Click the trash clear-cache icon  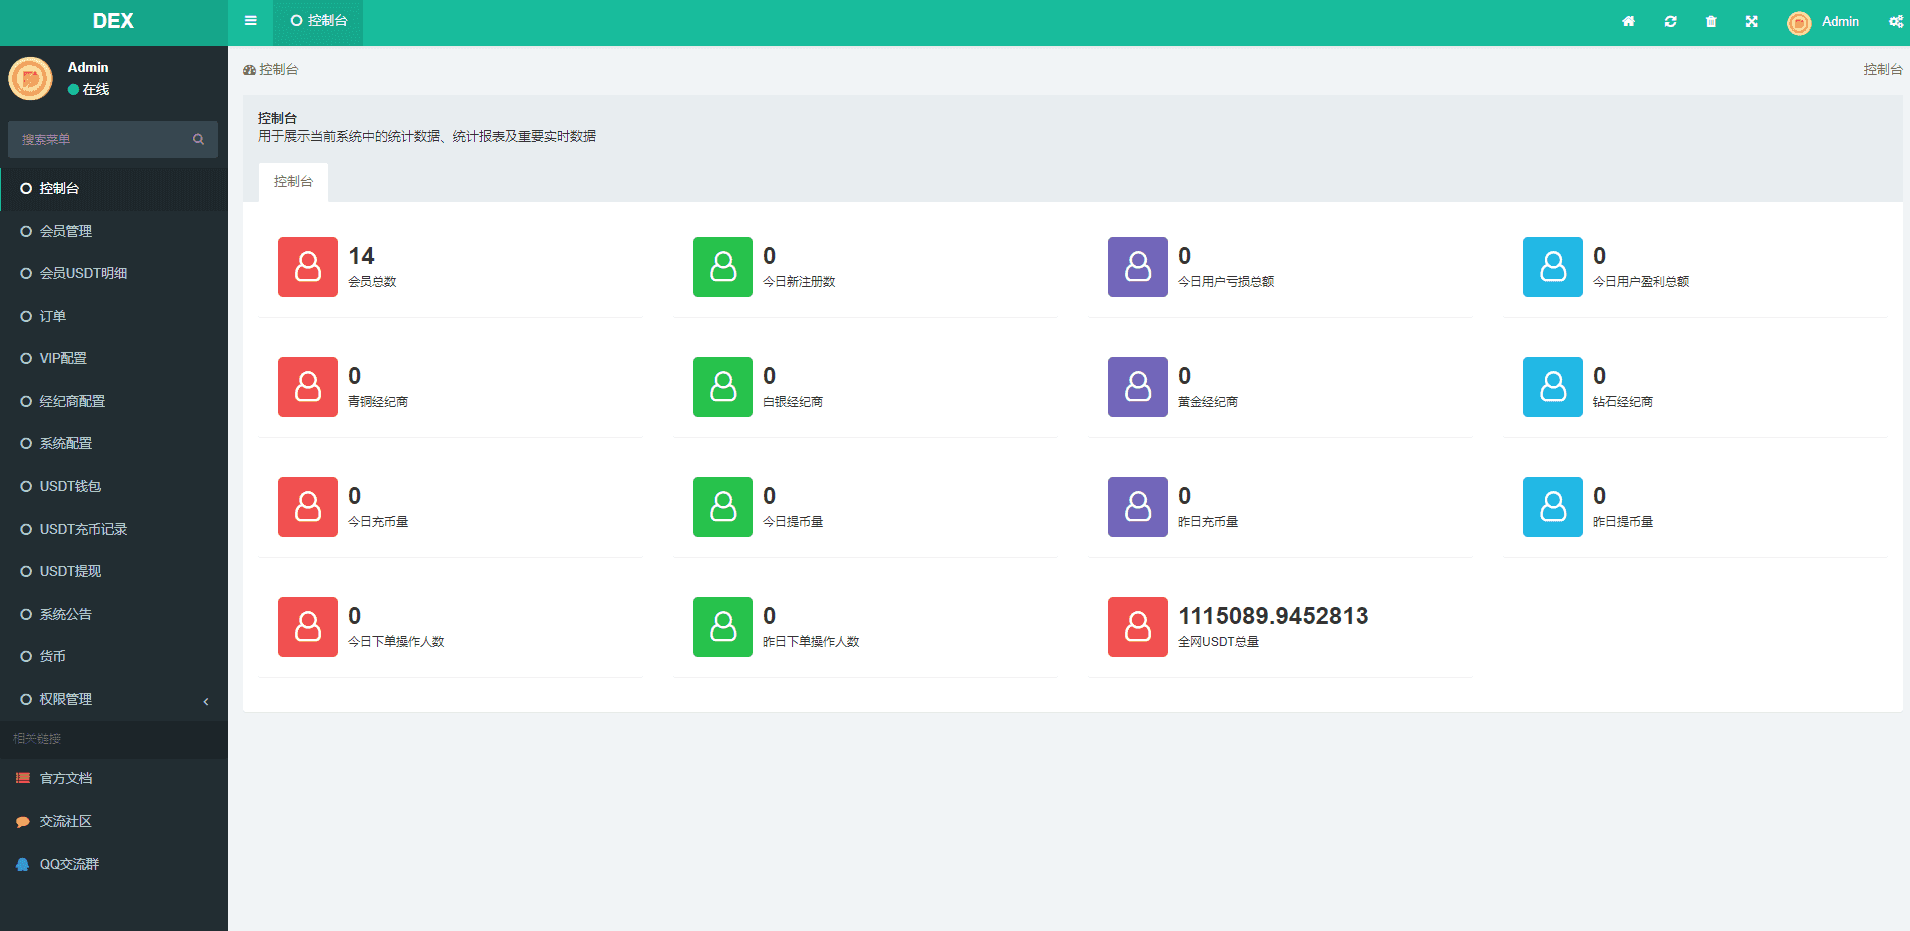[1711, 21]
